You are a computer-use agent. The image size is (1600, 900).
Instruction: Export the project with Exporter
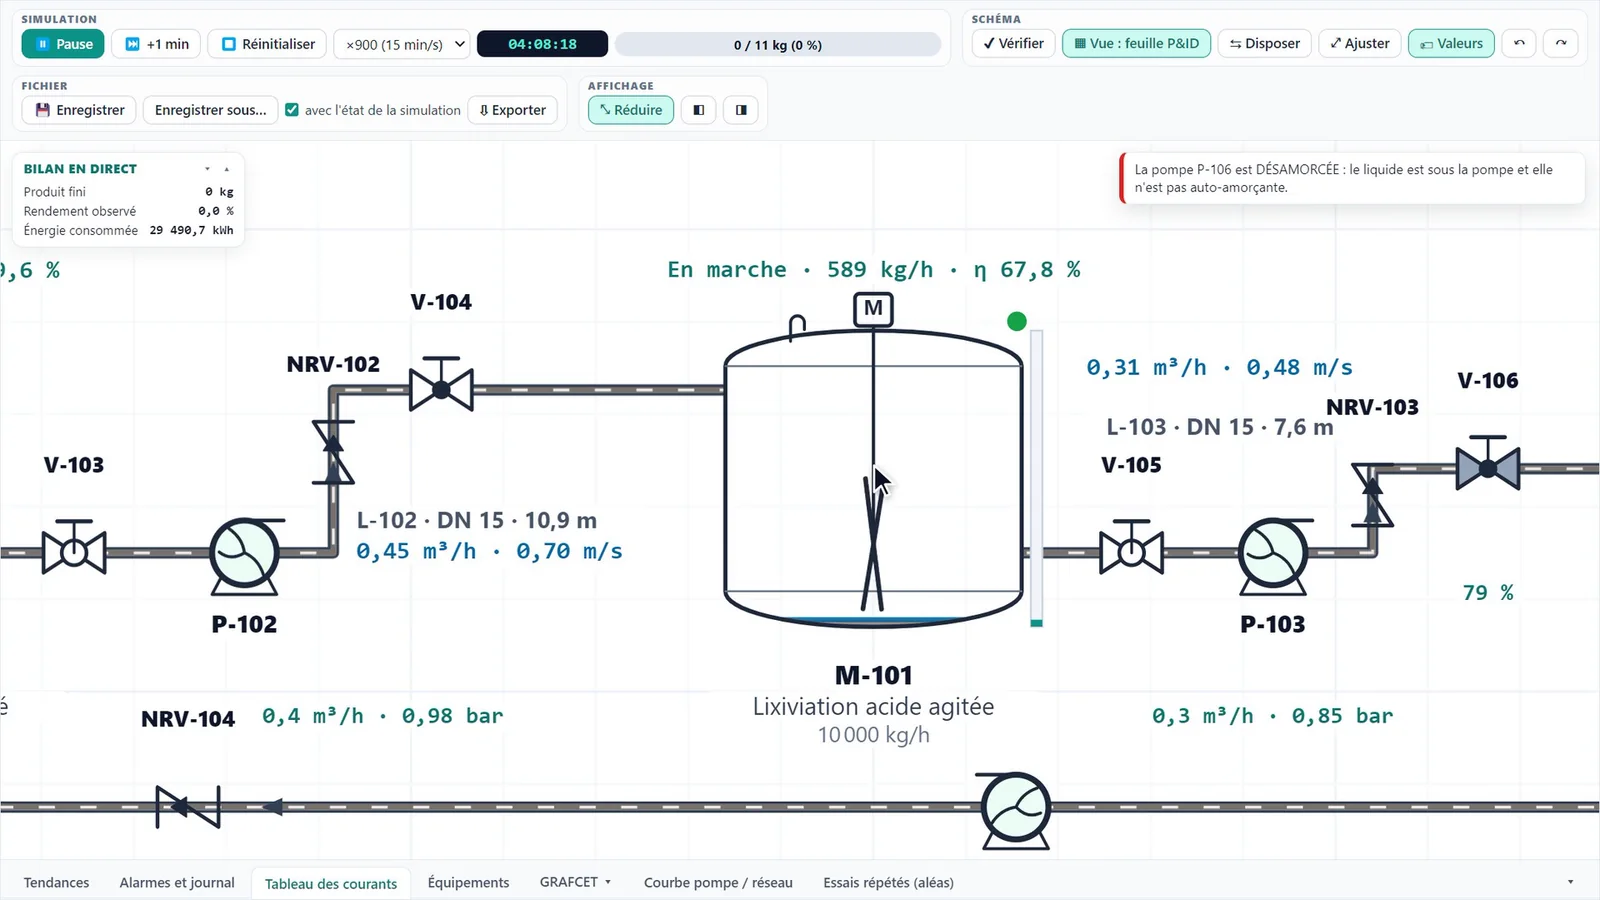click(x=512, y=110)
